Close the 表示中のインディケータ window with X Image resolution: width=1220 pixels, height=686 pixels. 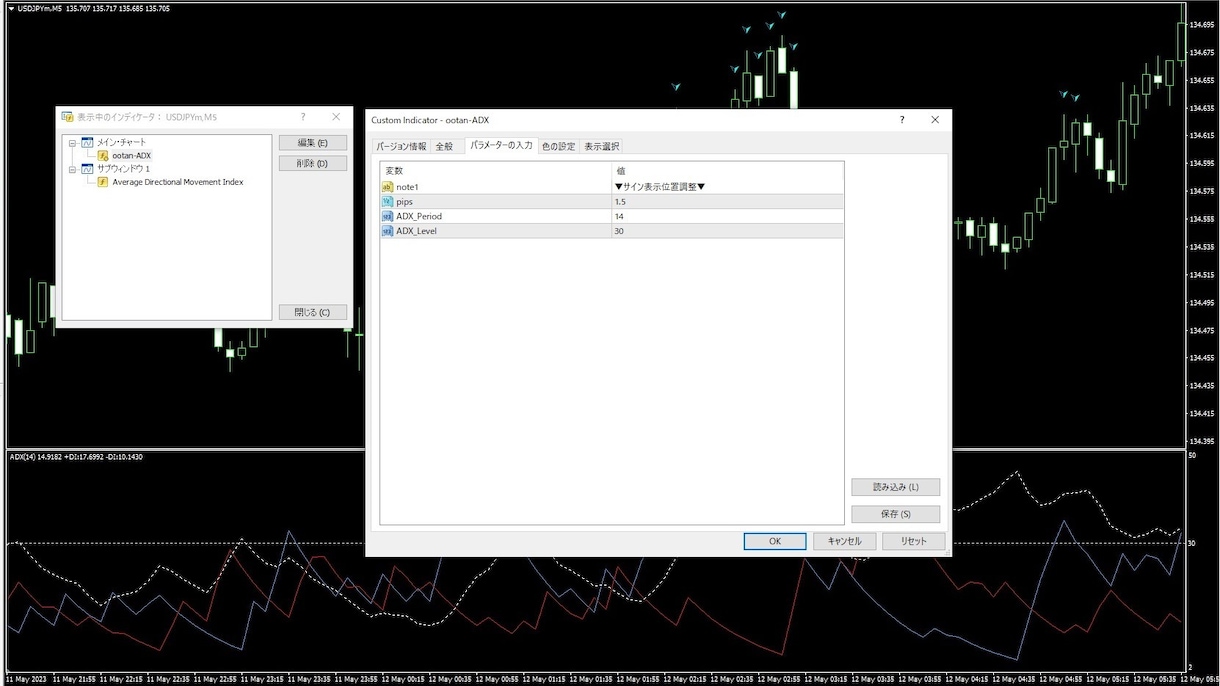tap(336, 117)
